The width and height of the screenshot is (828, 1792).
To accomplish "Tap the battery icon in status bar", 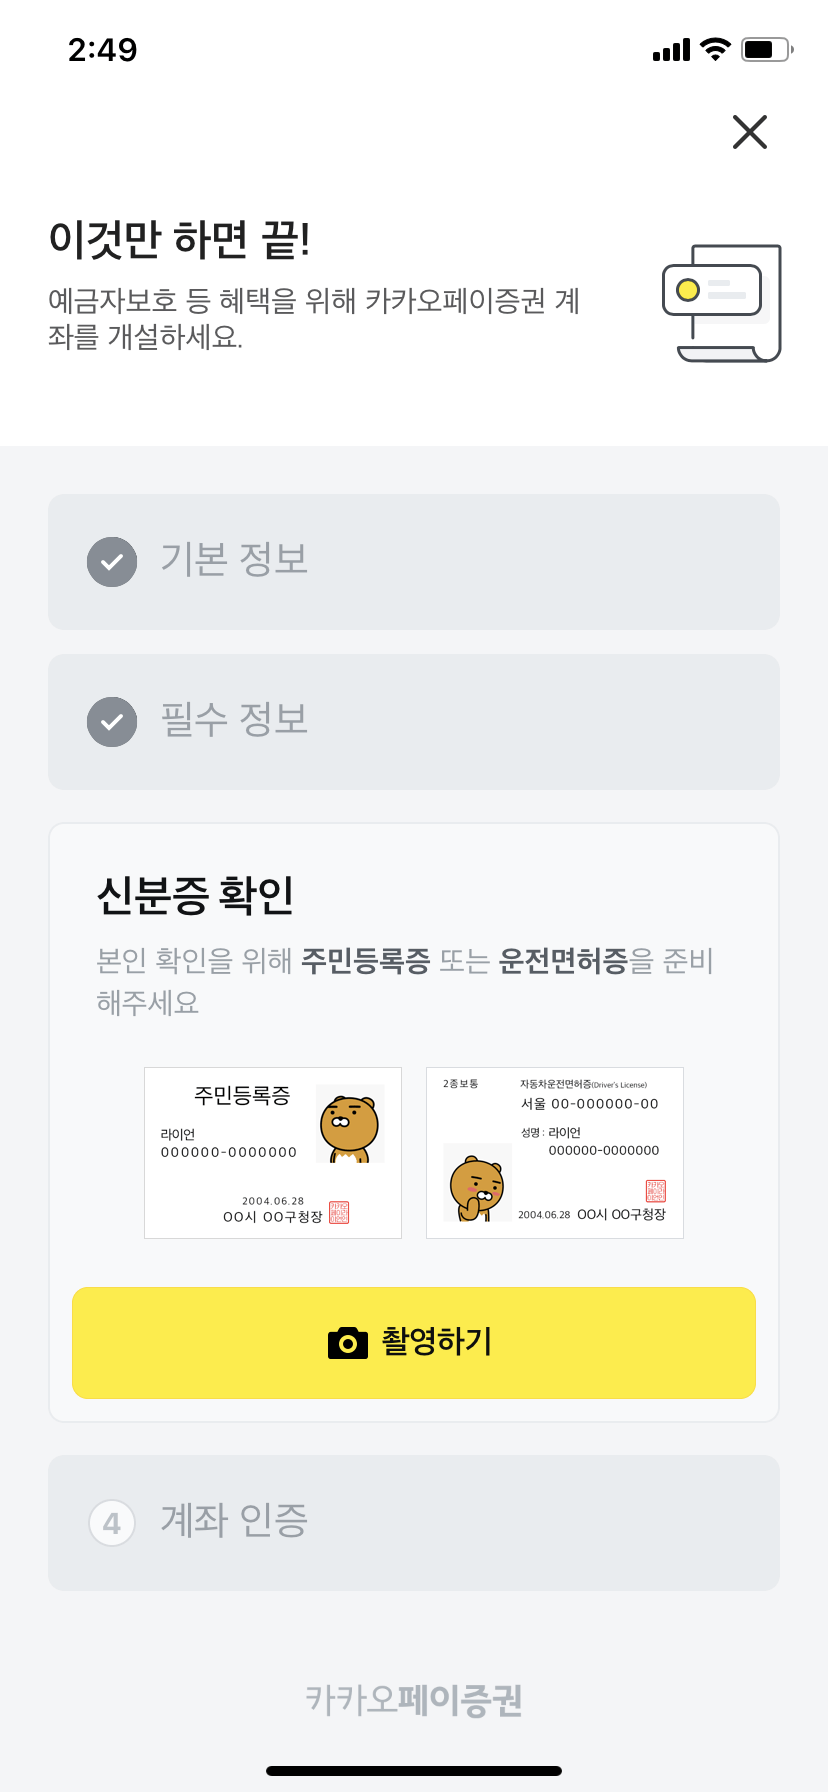I will pos(766,49).
